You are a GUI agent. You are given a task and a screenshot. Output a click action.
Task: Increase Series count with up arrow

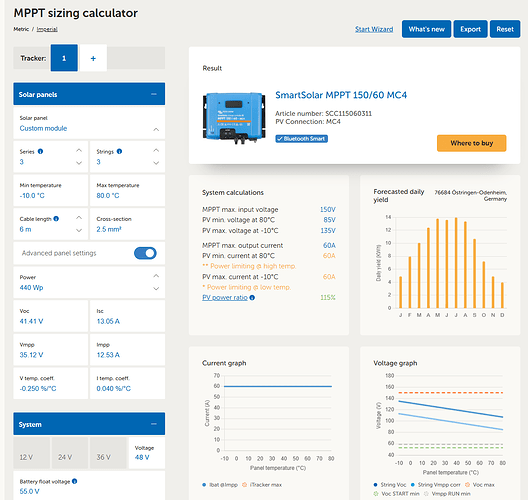click(79, 151)
